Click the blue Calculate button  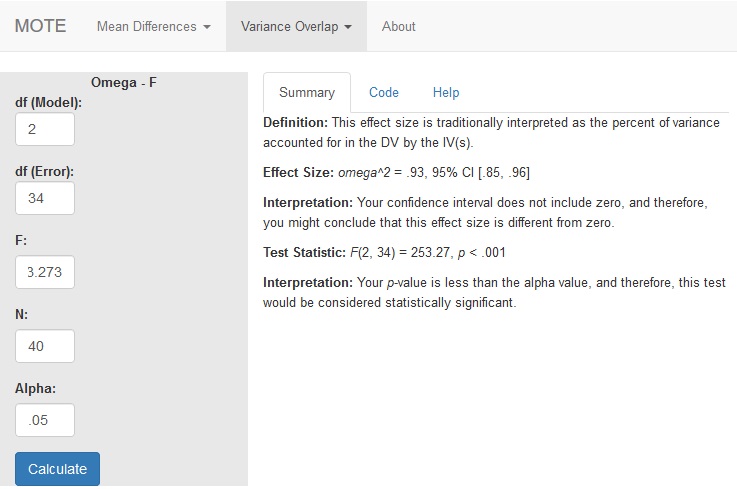tap(57, 469)
